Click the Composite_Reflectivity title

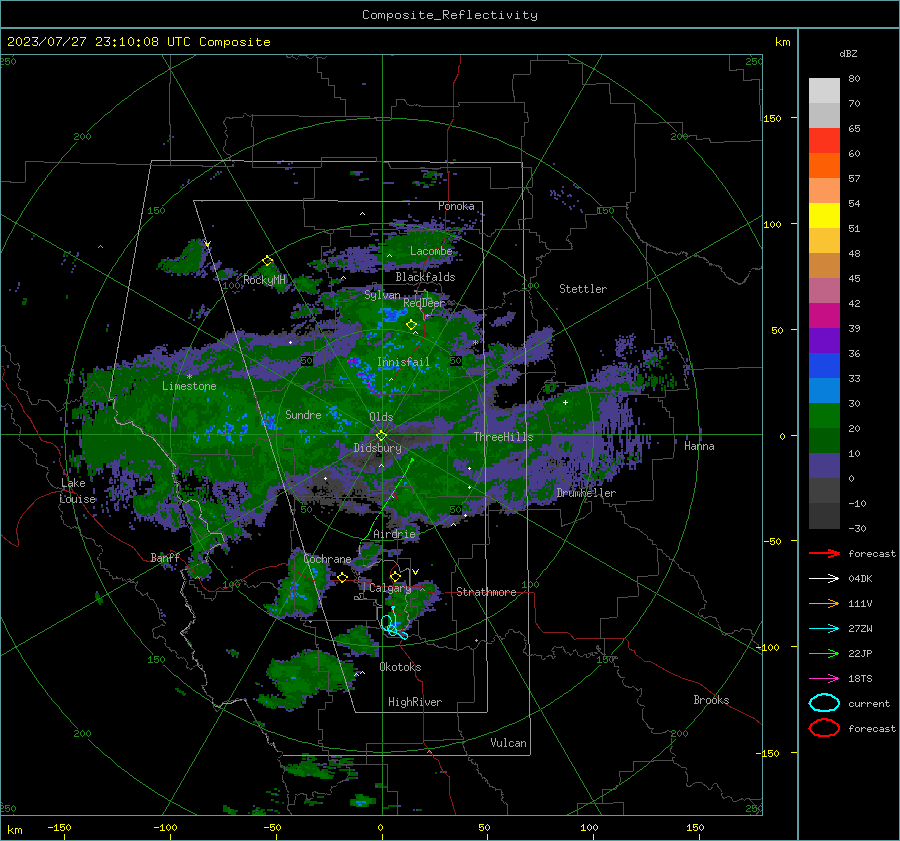[x=449, y=15]
